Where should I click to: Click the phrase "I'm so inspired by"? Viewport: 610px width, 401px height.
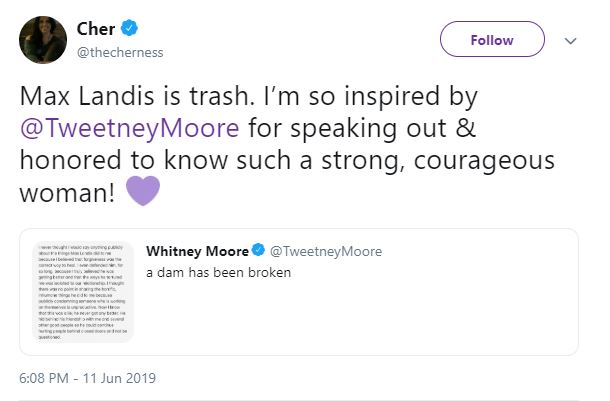[x=372, y=99]
